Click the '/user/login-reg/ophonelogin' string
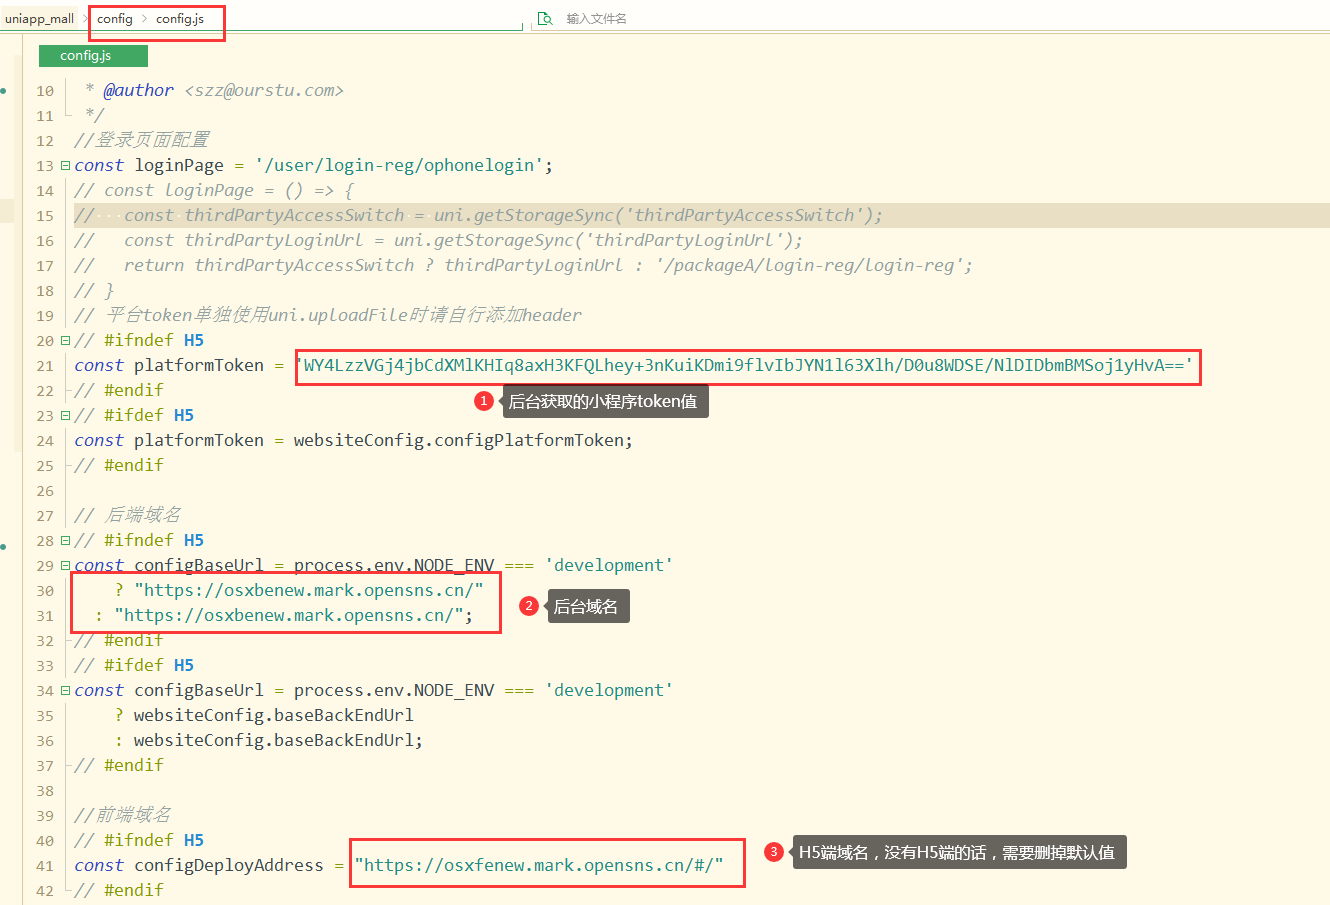Image resolution: width=1330 pixels, height=905 pixels. [399, 165]
